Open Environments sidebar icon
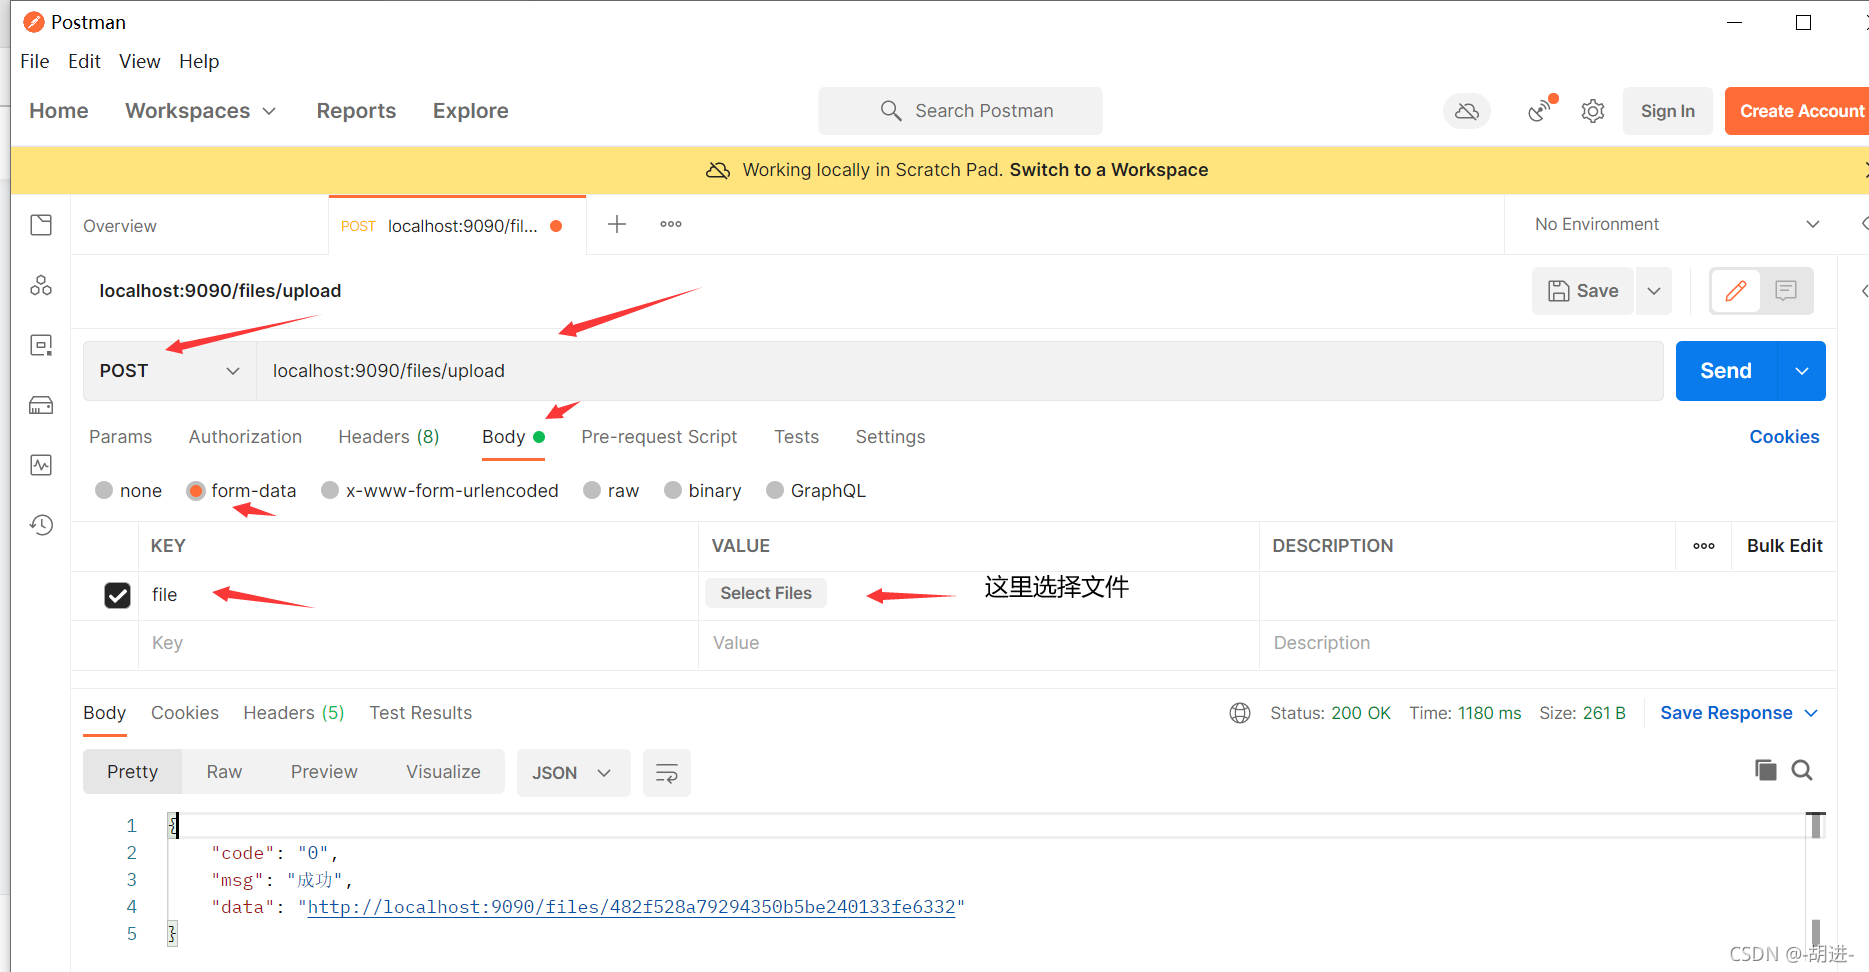 point(41,345)
